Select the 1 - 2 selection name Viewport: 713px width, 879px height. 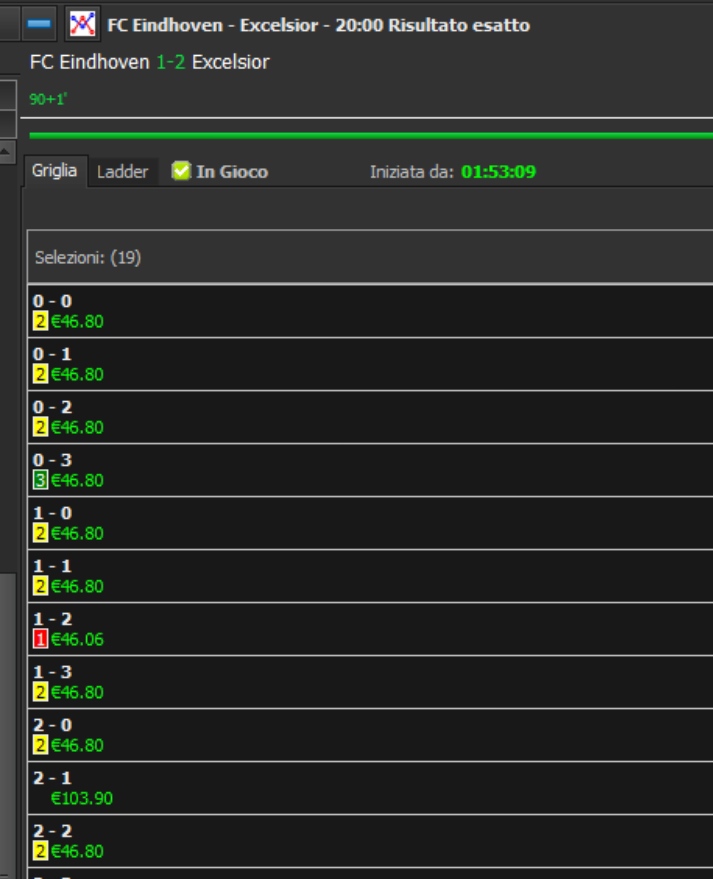(x=52, y=619)
